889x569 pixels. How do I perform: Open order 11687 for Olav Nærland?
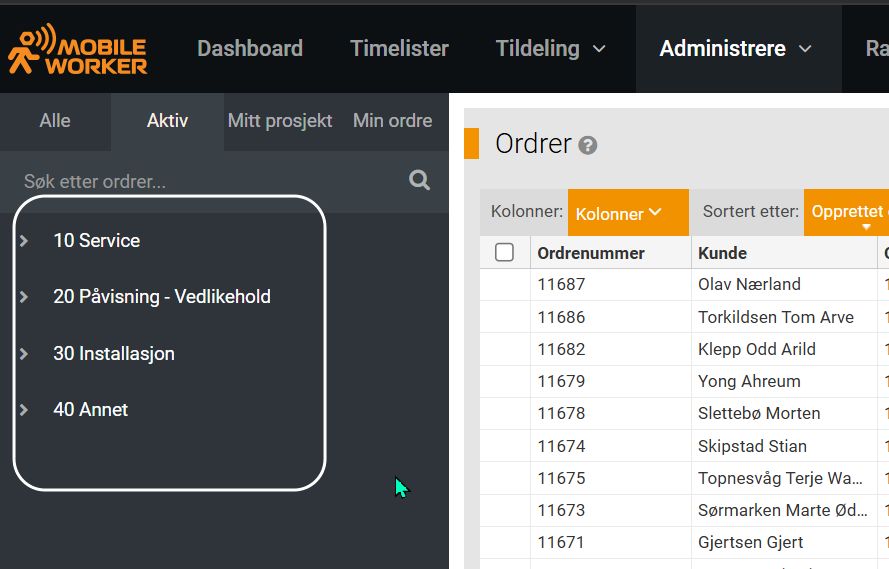tap(561, 285)
